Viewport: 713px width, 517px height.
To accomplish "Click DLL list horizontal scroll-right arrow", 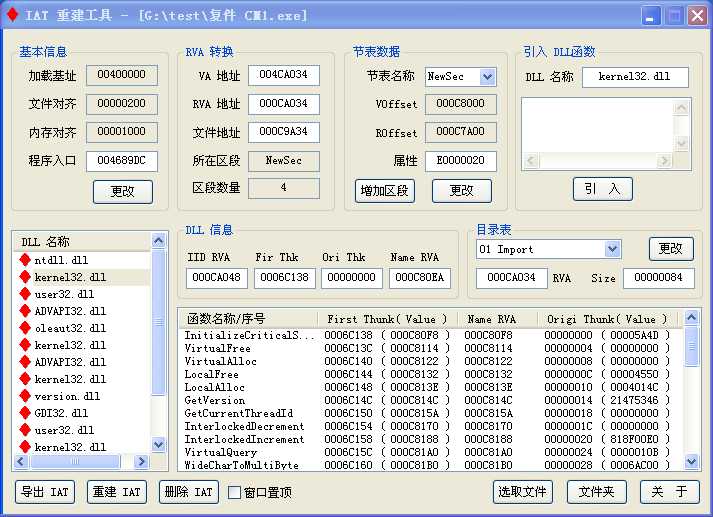I will pos(141,462).
